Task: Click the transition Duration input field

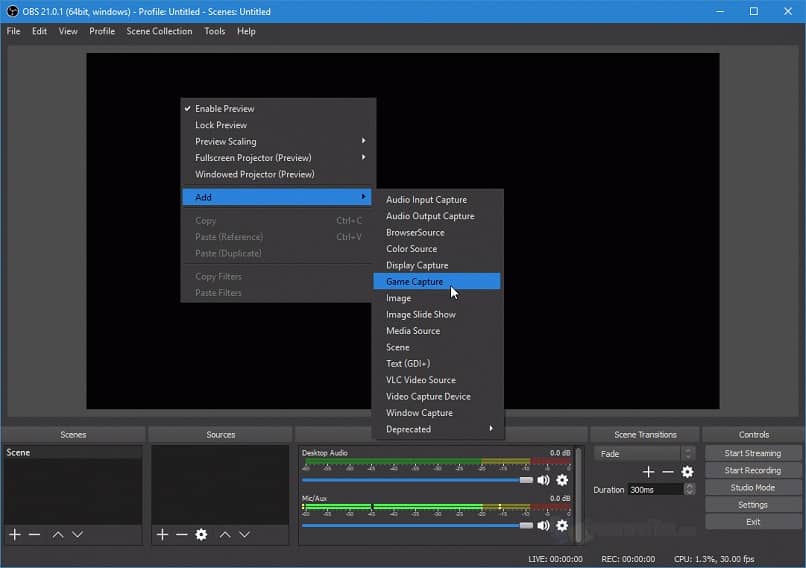Action: tap(654, 490)
